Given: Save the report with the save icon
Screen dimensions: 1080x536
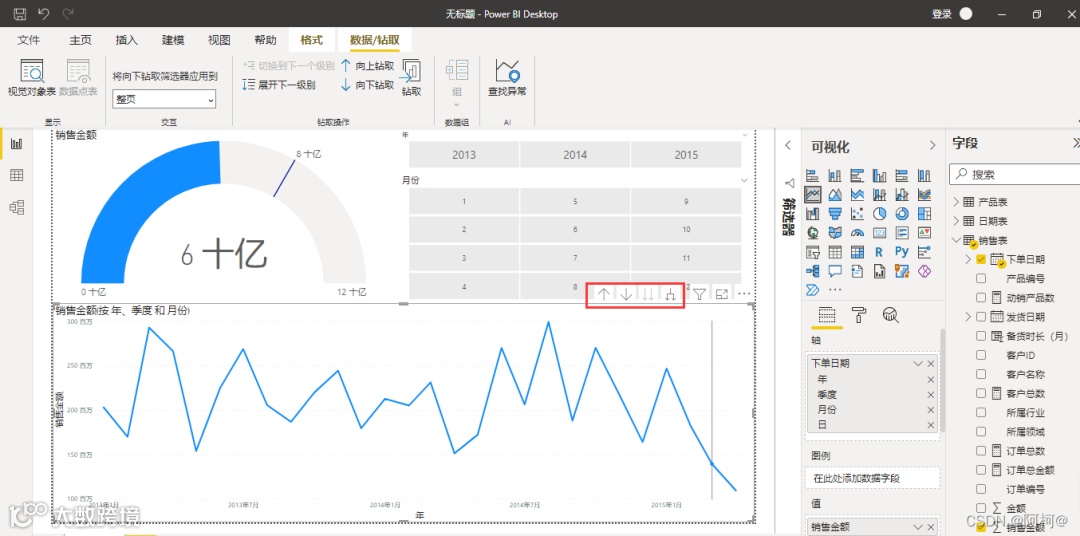Looking at the screenshot, I should pos(20,14).
